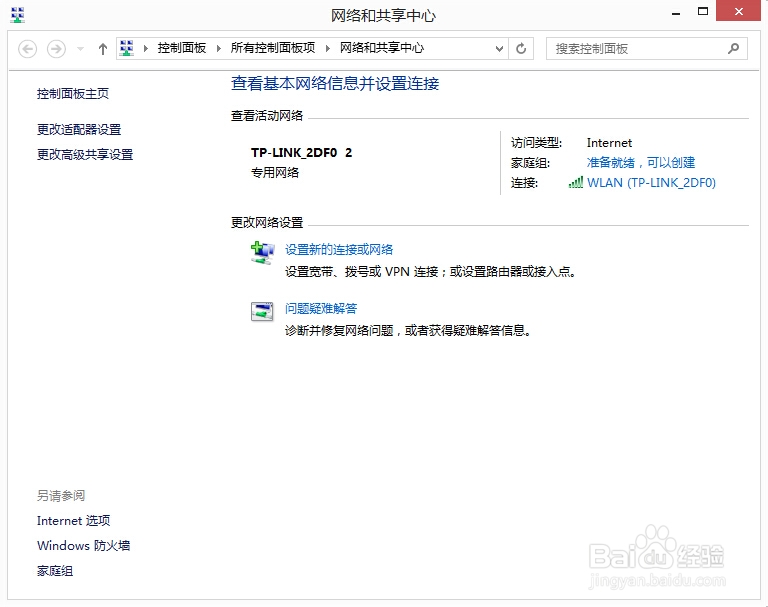Minimize the 网络和共享中心 window
The height and width of the screenshot is (607, 768).
[x=676, y=13]
